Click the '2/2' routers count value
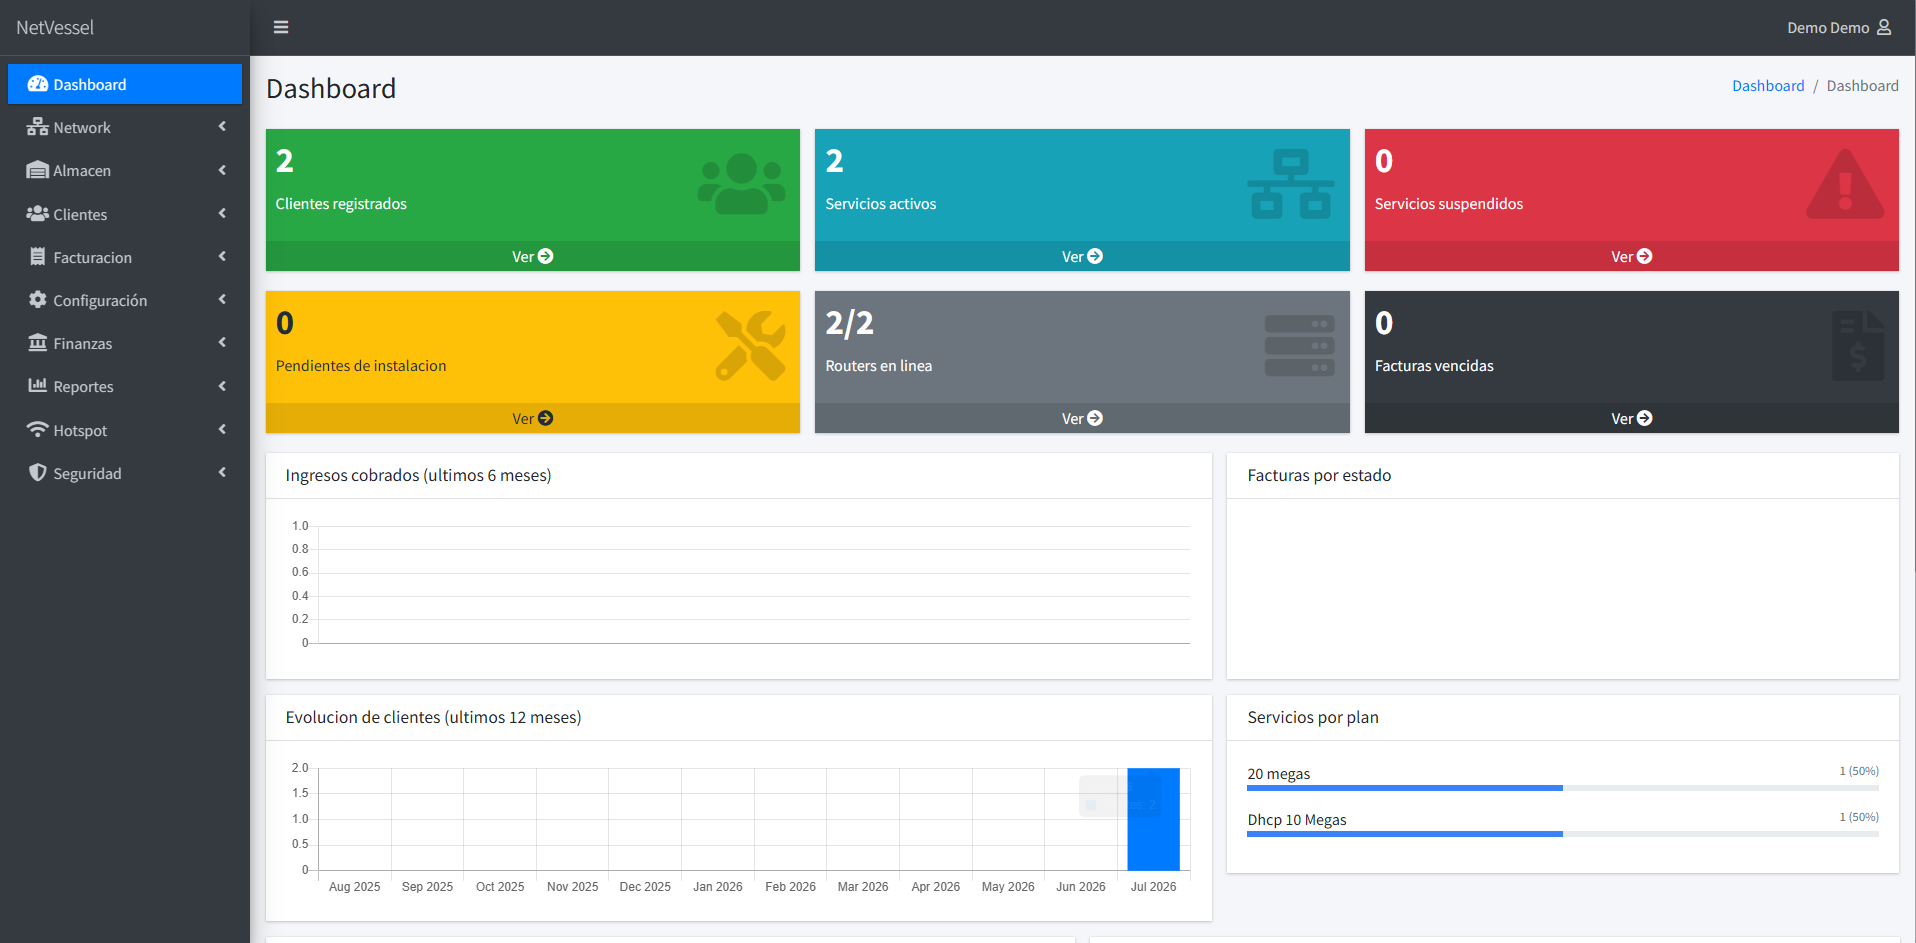 849,323
